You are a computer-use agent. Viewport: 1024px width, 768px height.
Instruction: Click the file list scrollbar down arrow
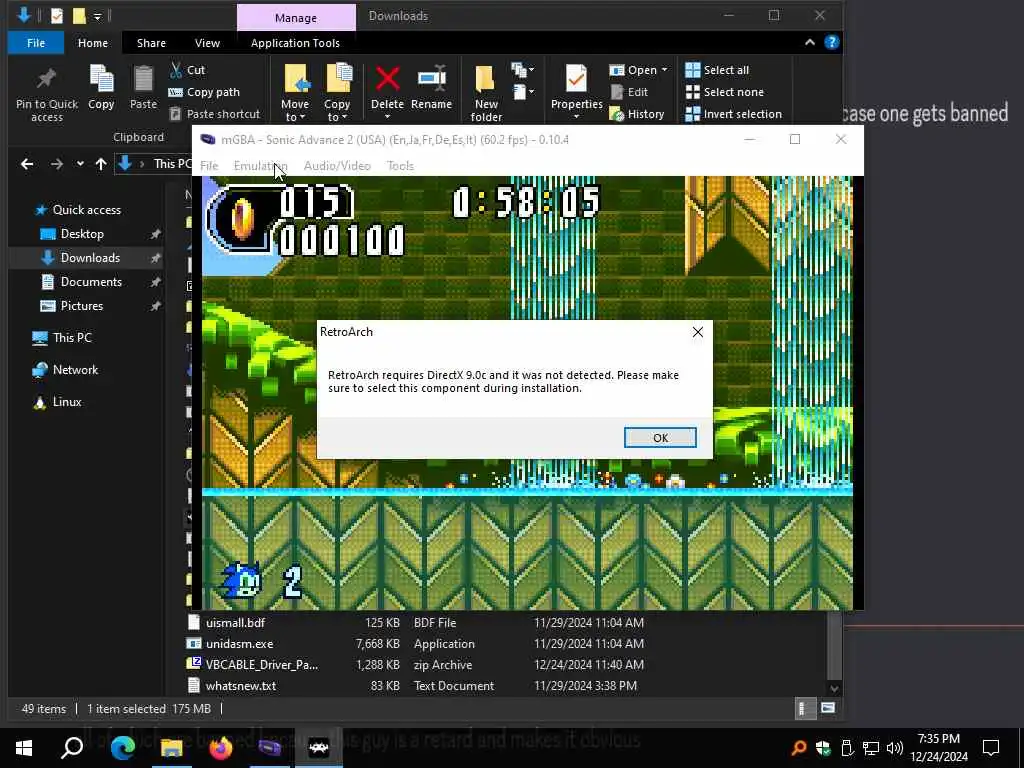click(834, 688)
